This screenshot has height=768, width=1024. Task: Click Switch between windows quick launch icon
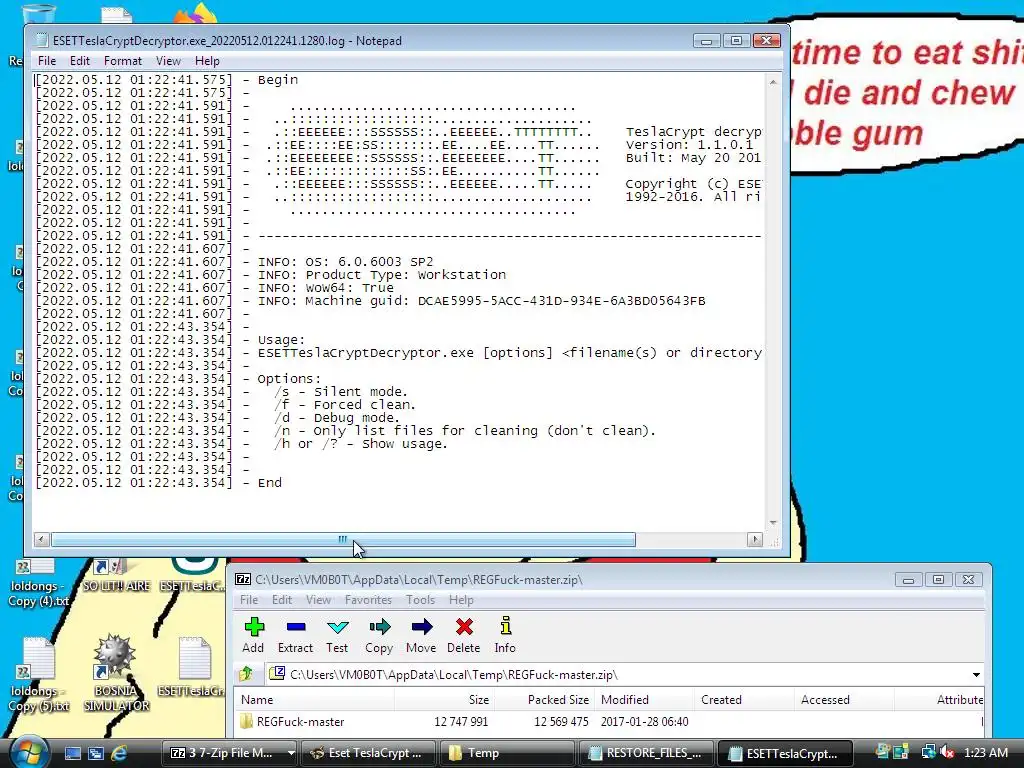(96, 753)
